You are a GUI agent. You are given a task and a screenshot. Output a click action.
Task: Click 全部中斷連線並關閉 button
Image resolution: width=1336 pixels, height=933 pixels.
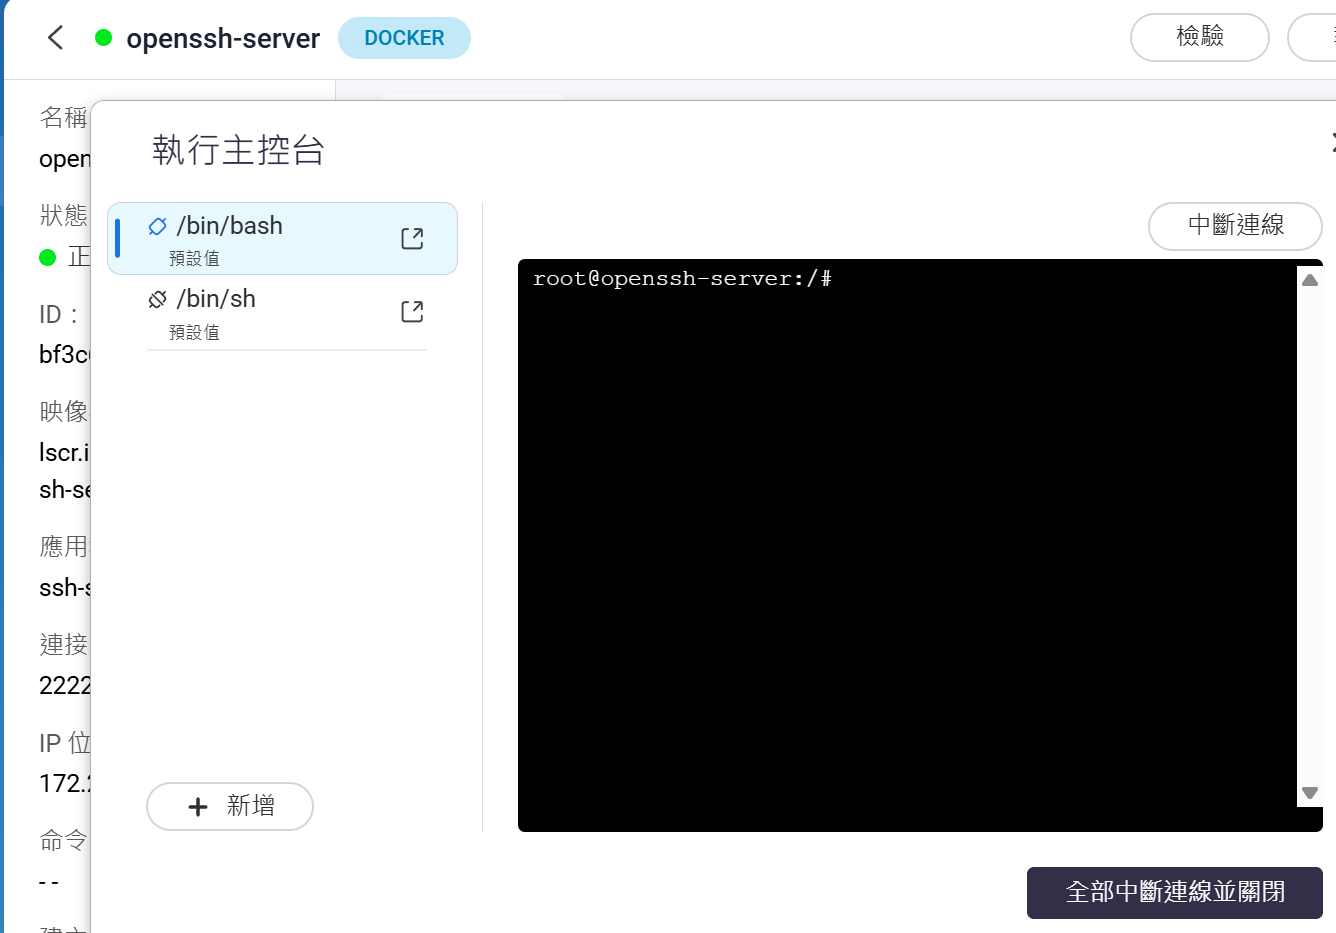(1174, 892)
